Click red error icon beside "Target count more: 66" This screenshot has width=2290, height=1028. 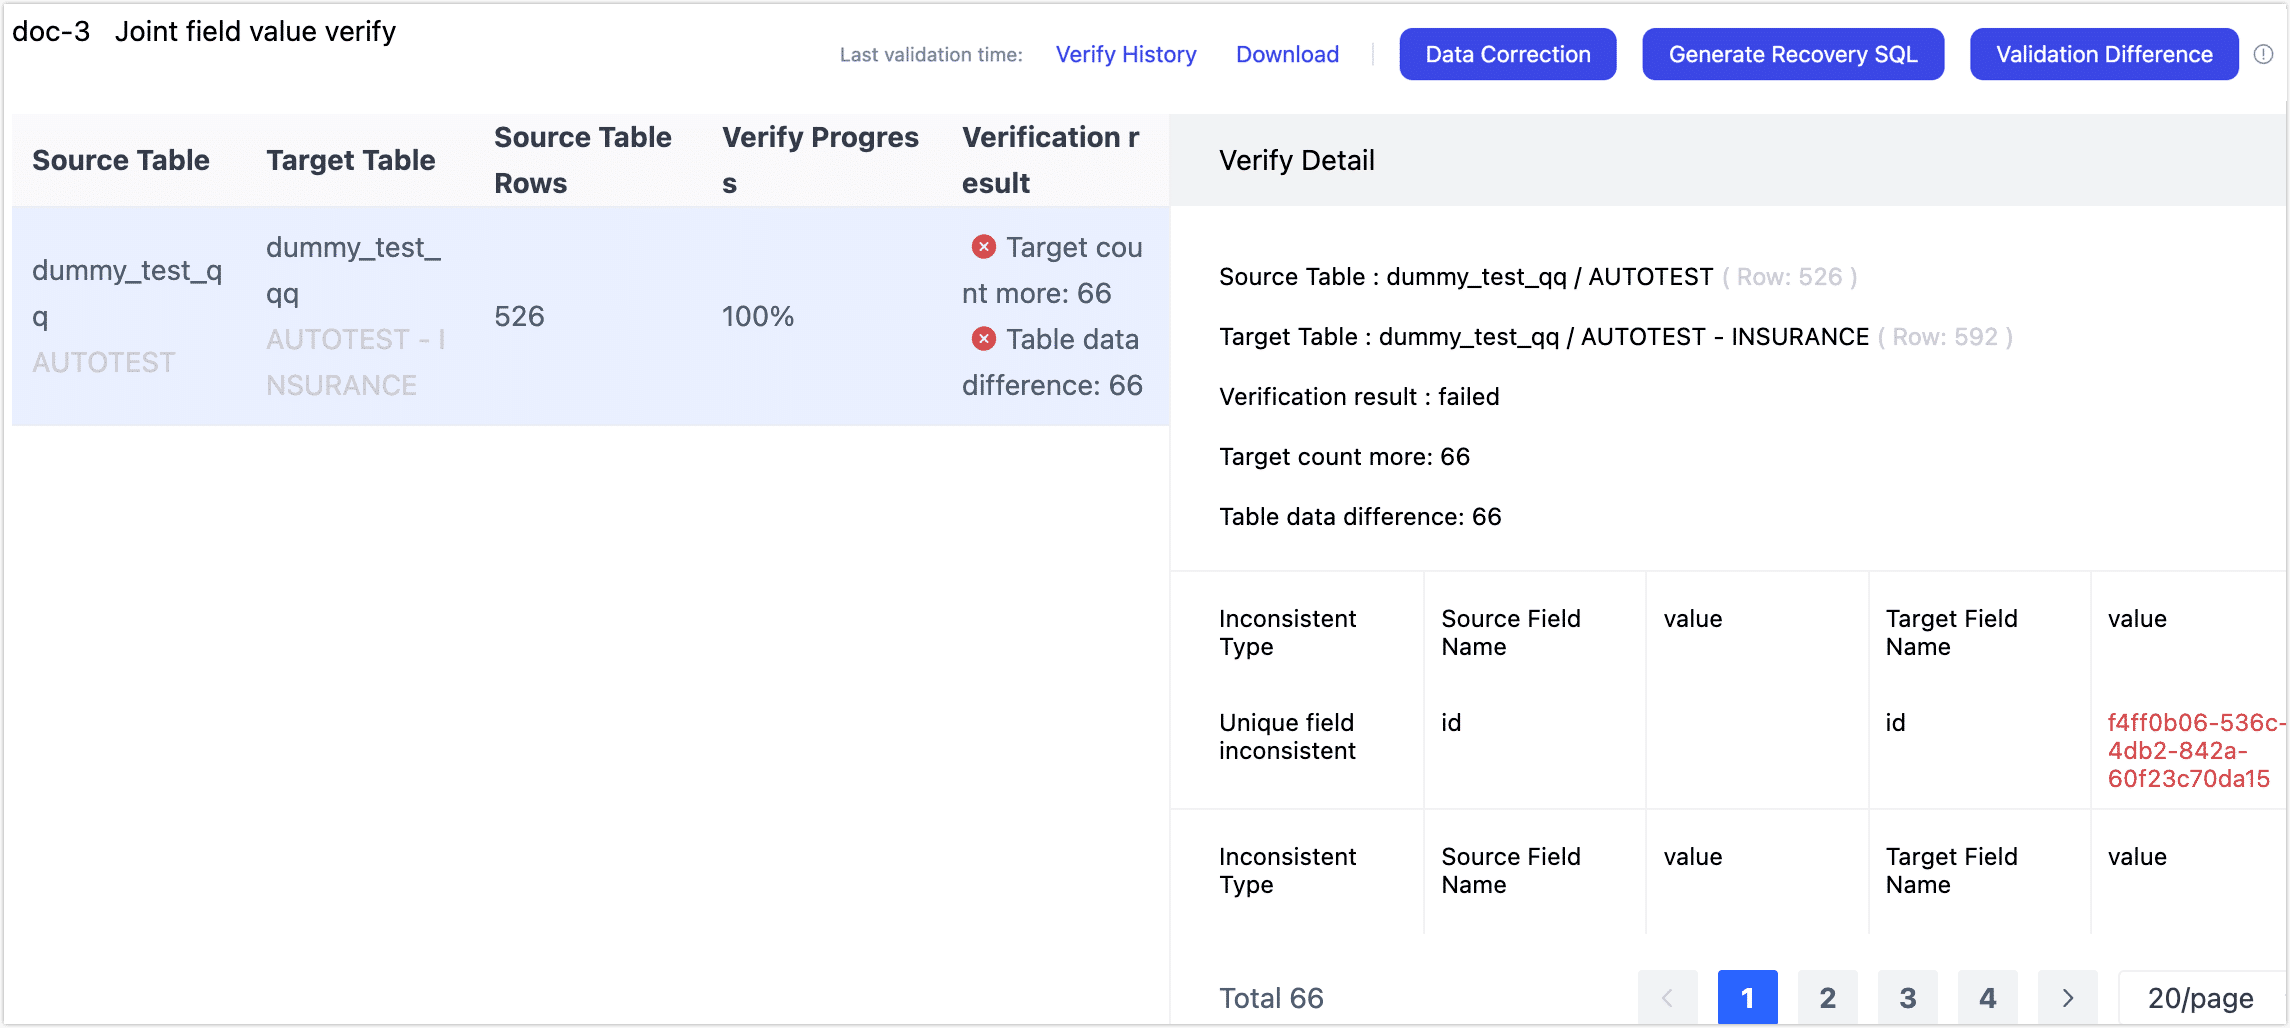tap(983, 247)
